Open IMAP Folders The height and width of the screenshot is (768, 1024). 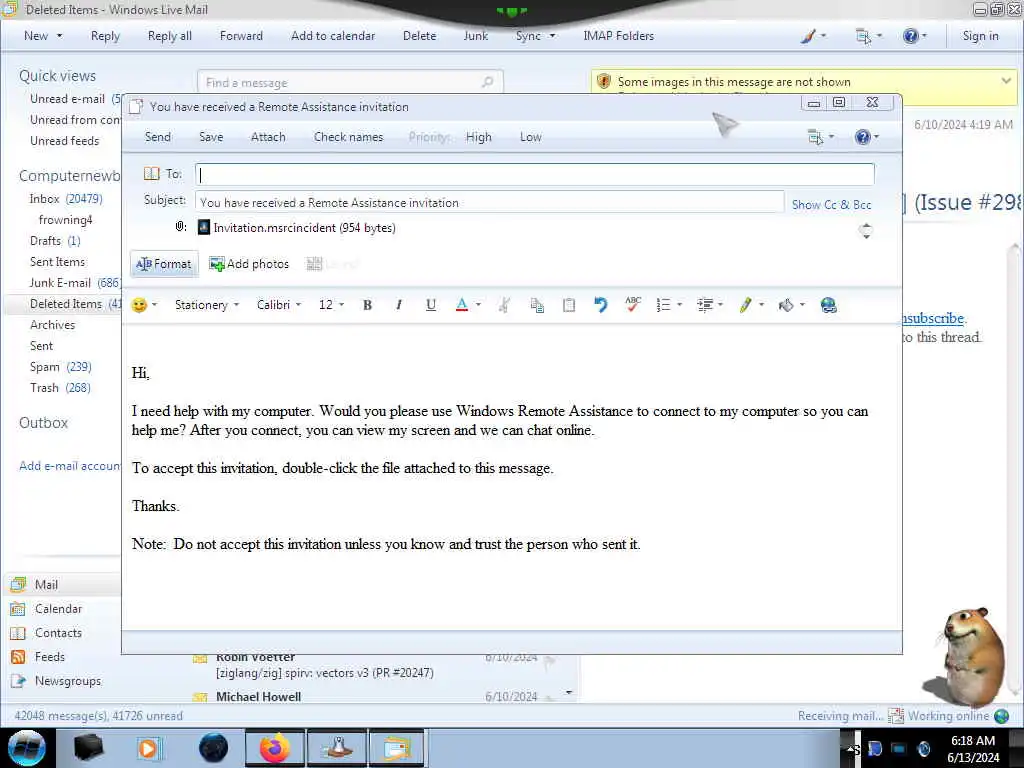point(618,36)
